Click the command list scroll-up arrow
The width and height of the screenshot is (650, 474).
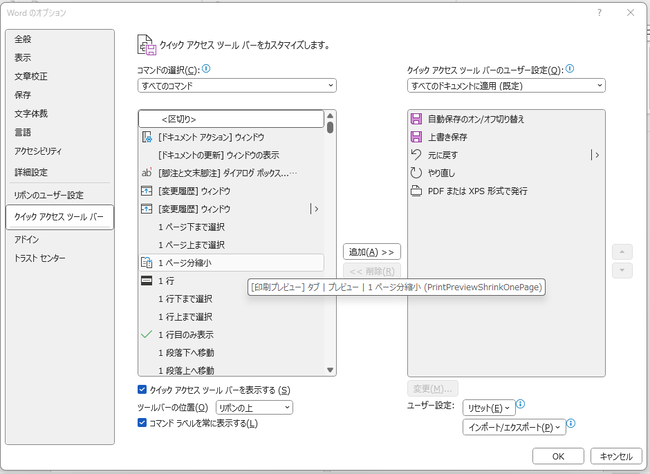coord(330,116)
